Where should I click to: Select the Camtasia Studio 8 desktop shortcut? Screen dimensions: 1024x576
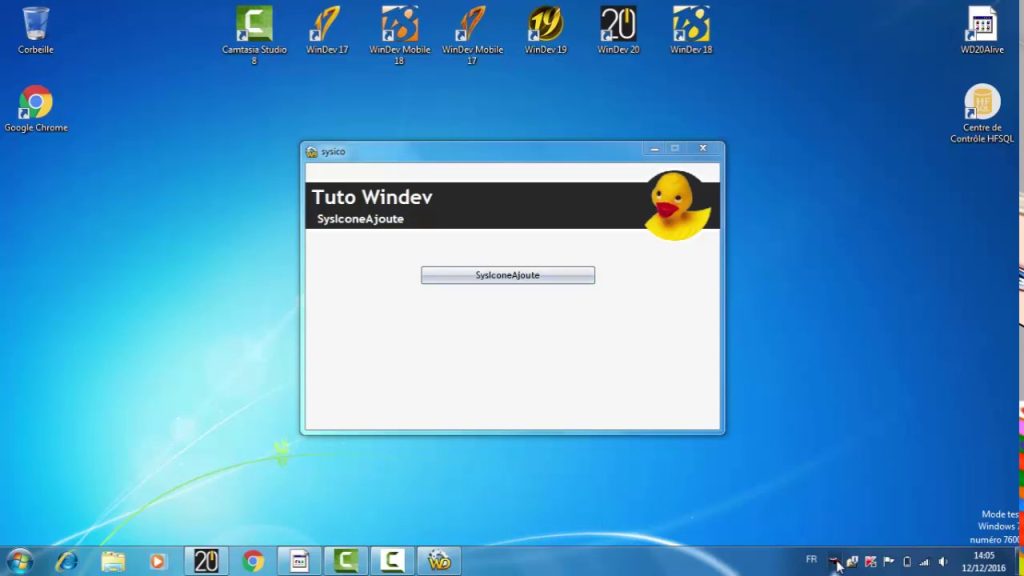[254, 35]
